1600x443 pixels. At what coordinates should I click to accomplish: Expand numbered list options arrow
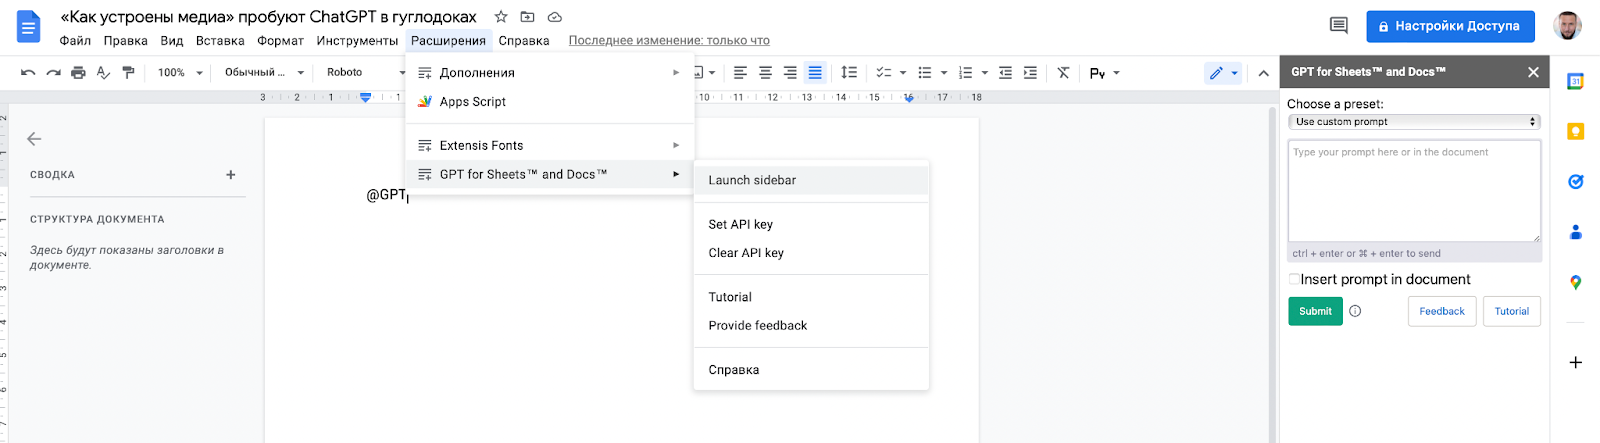point(985,73)
